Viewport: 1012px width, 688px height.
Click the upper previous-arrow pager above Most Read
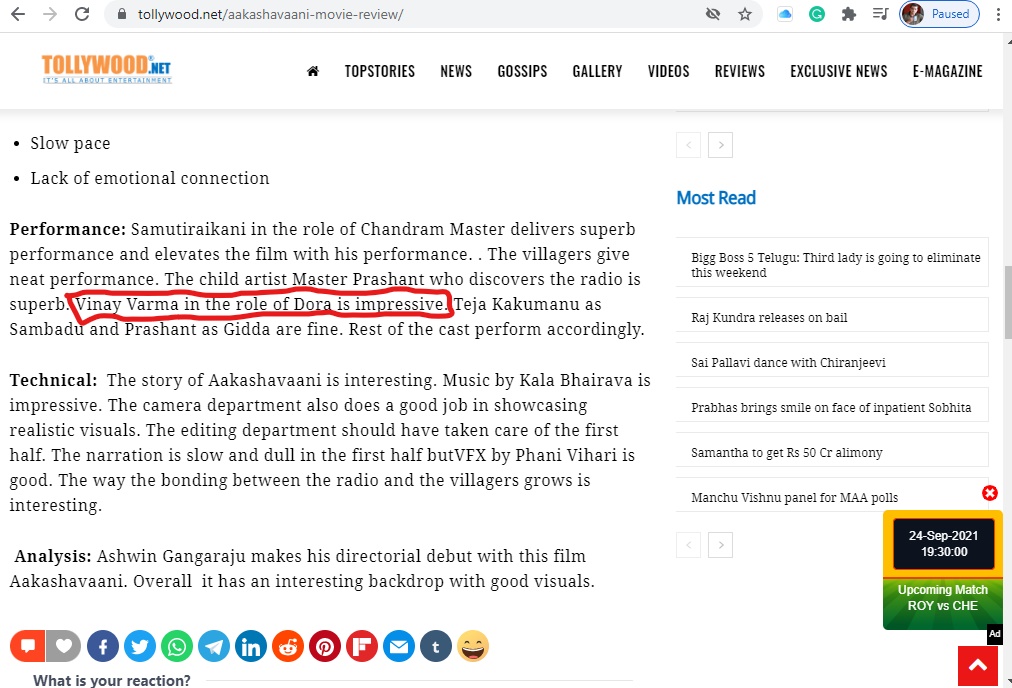[688, 145]
